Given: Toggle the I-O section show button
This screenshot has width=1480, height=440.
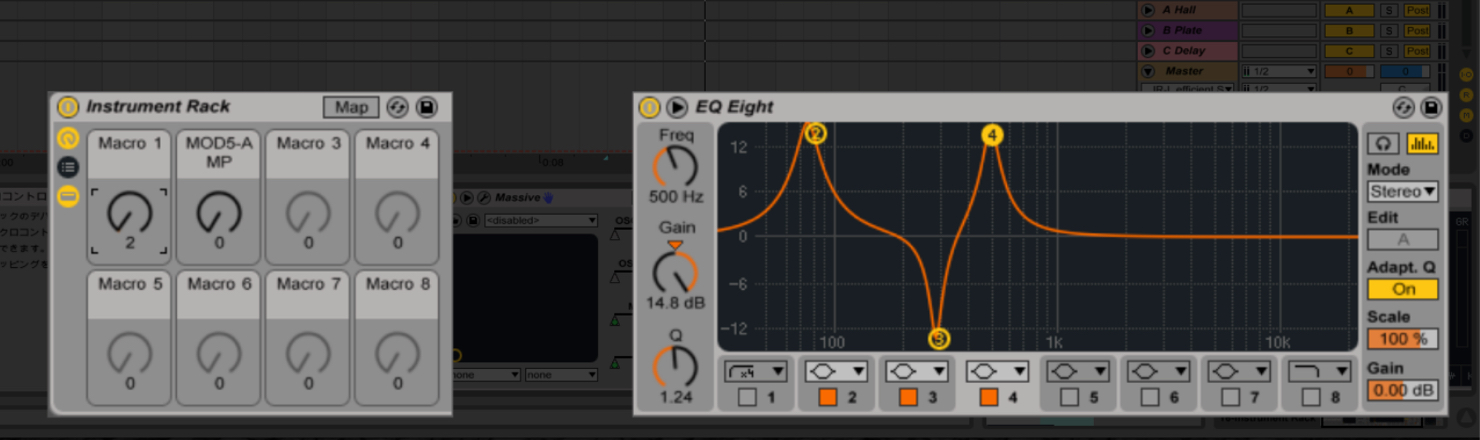Looking at the screenshot, I should 1467,75.
